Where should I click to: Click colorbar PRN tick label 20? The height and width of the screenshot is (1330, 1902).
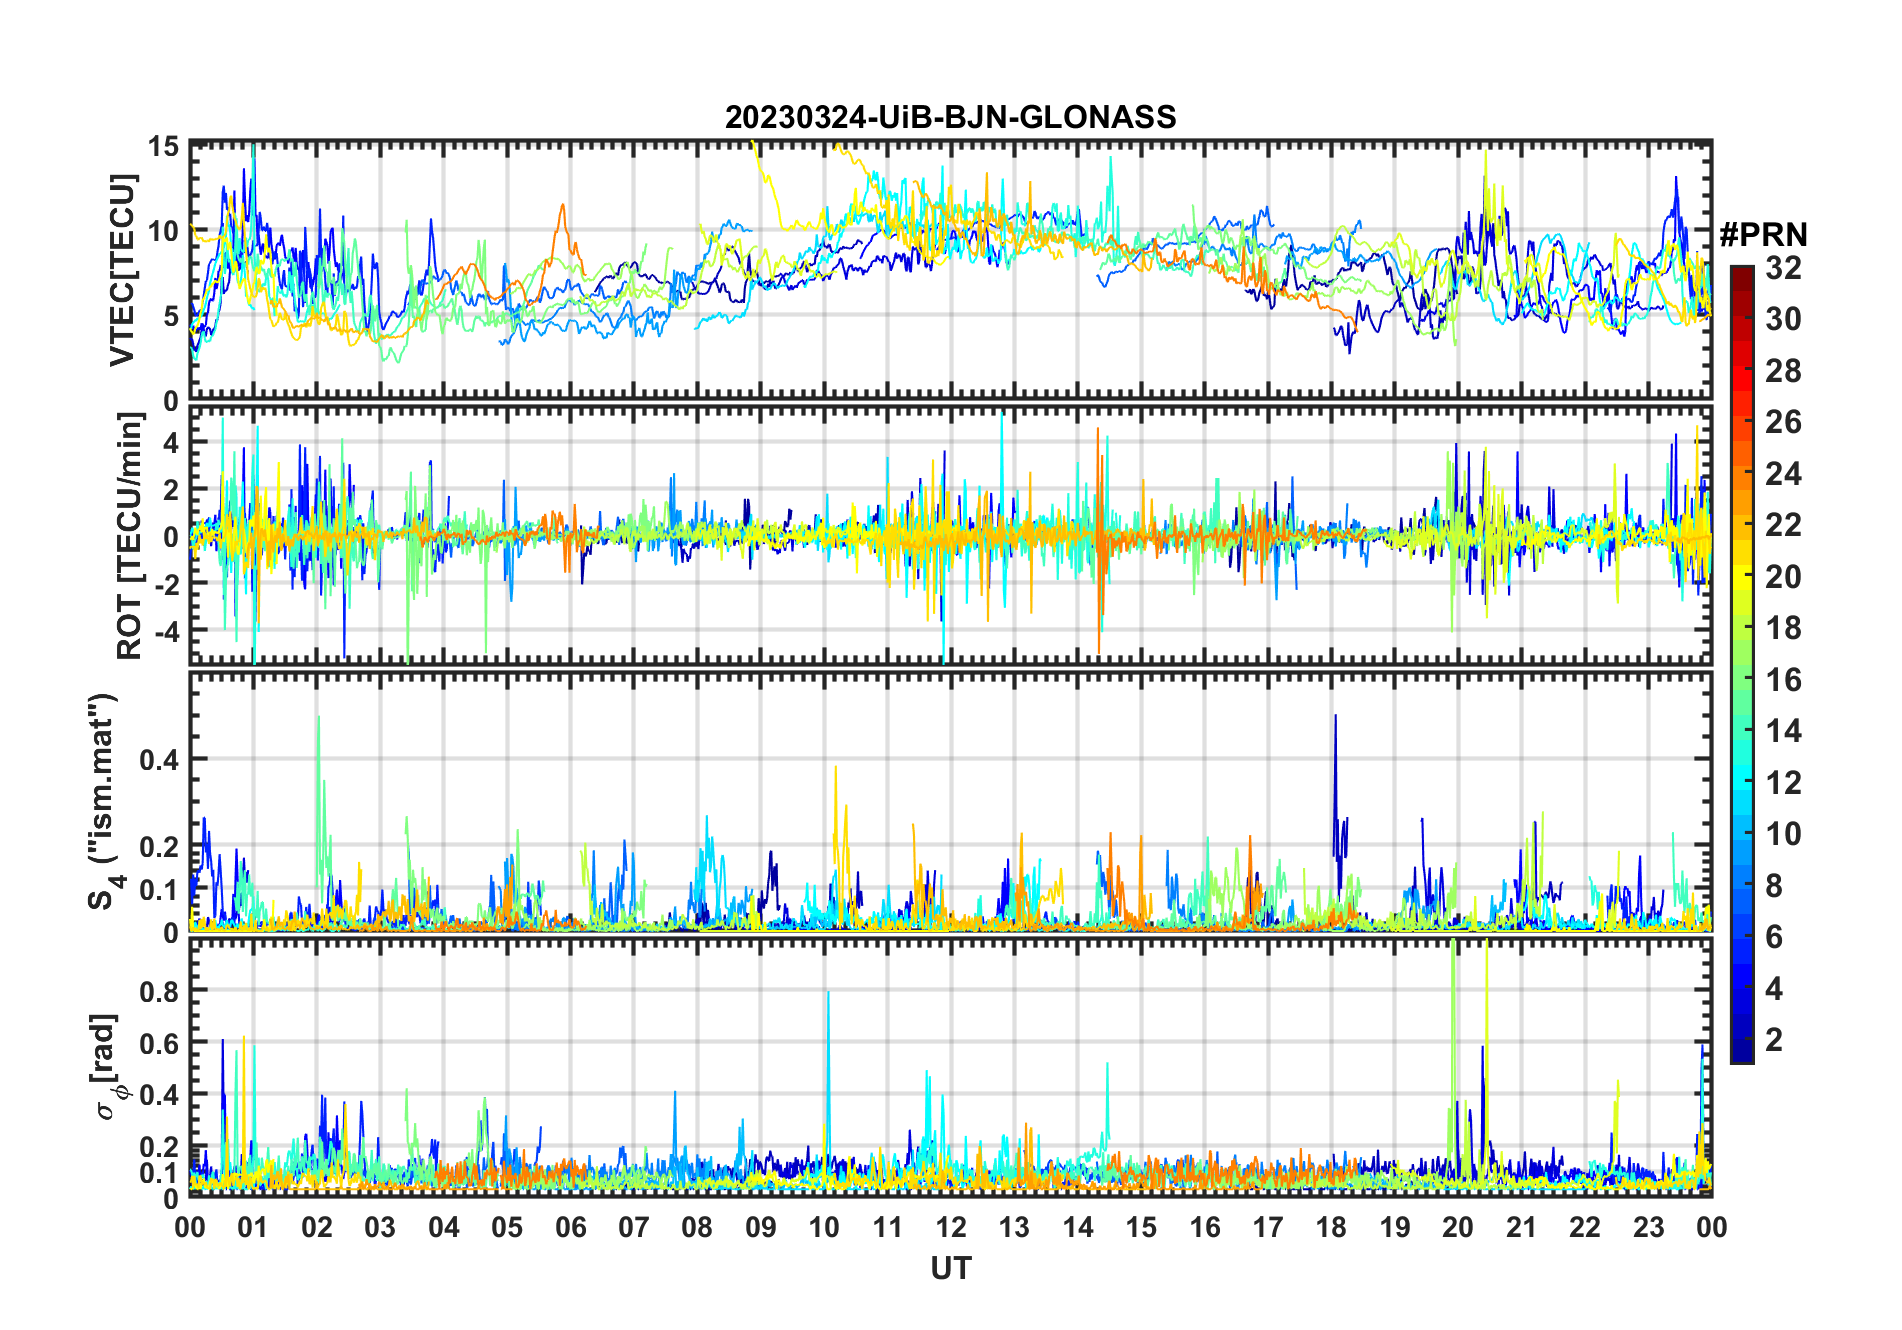coord(1783,577)
